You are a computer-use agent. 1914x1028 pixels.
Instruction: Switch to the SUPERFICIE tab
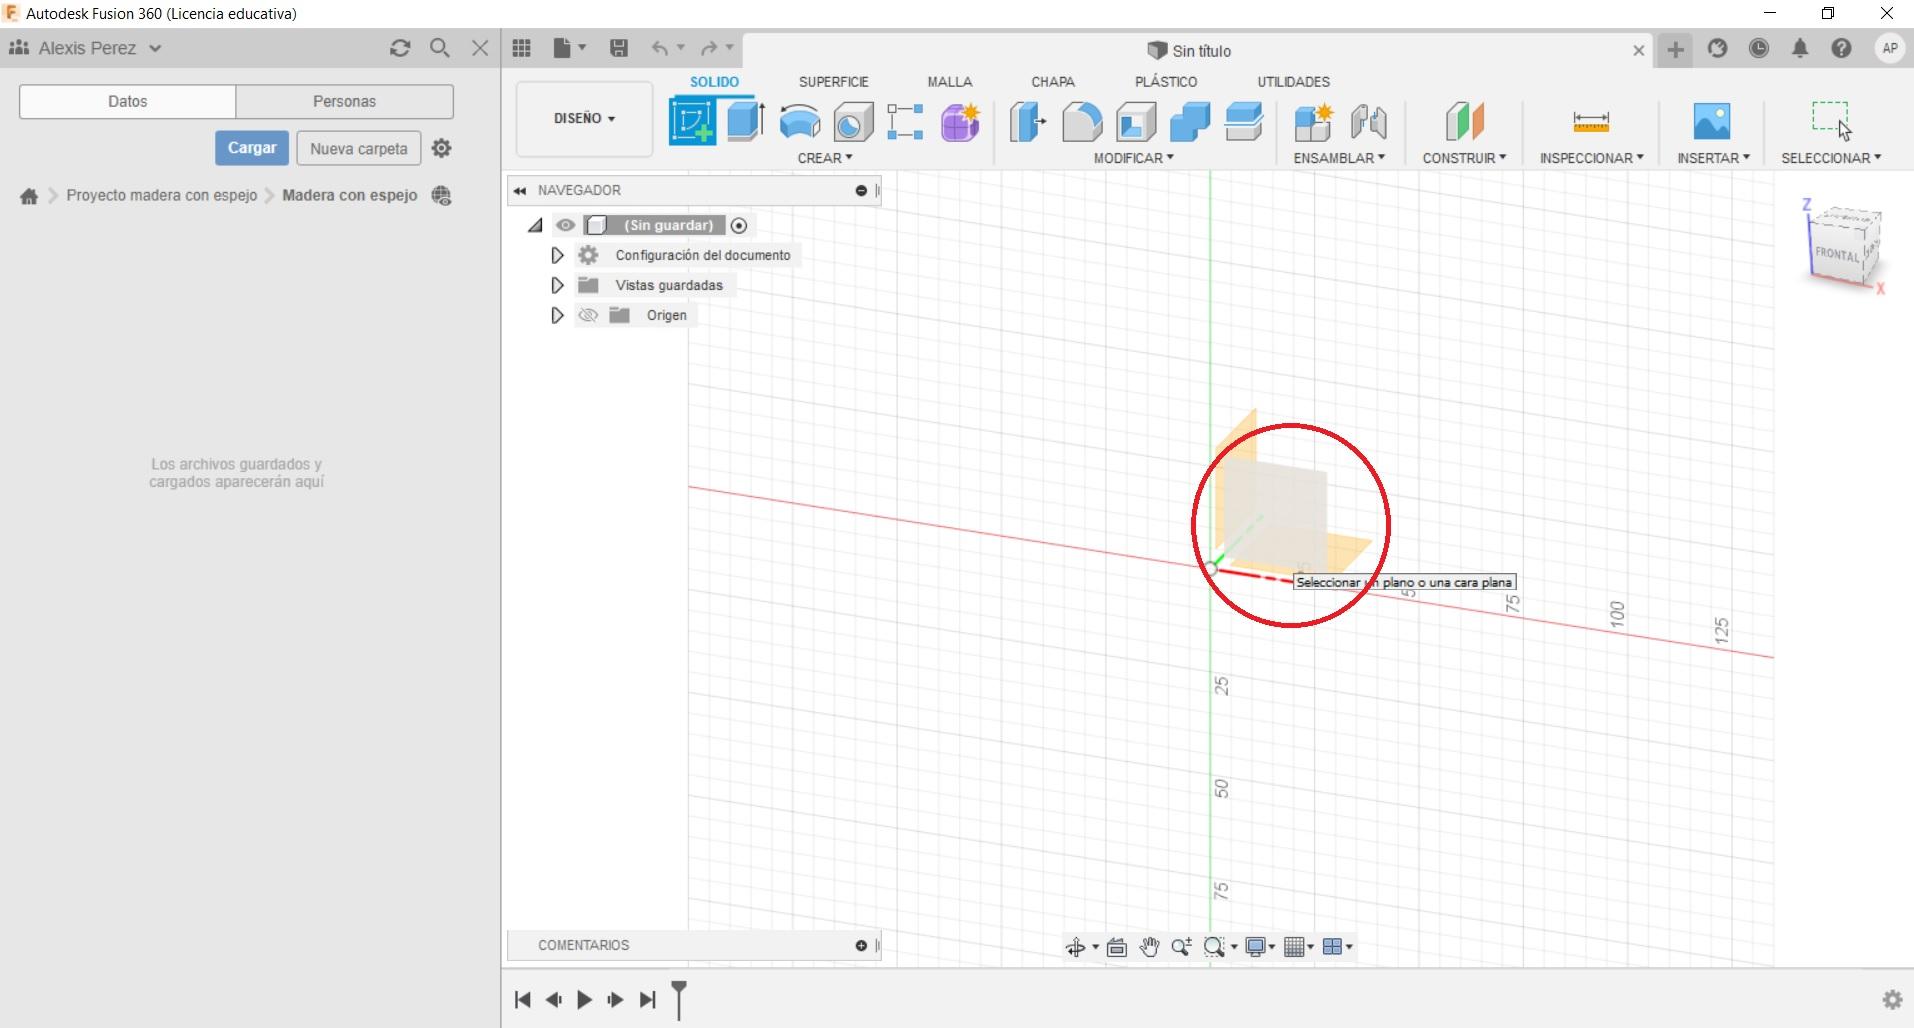click(x=833, y=82)
